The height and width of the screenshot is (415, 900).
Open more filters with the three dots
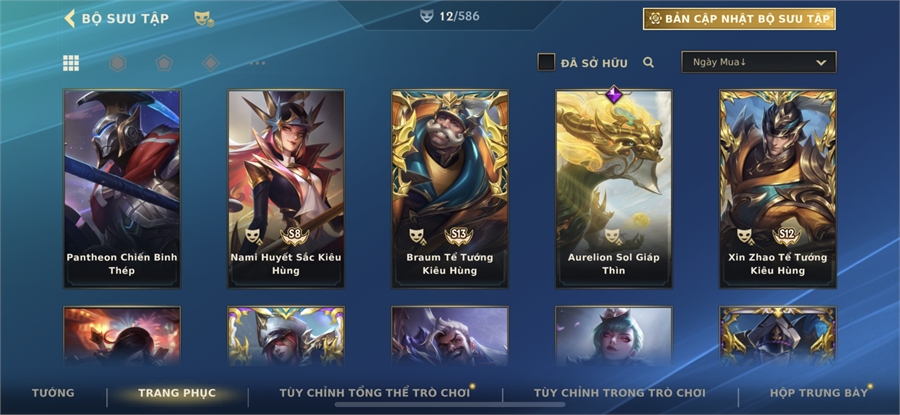[257, 63]
